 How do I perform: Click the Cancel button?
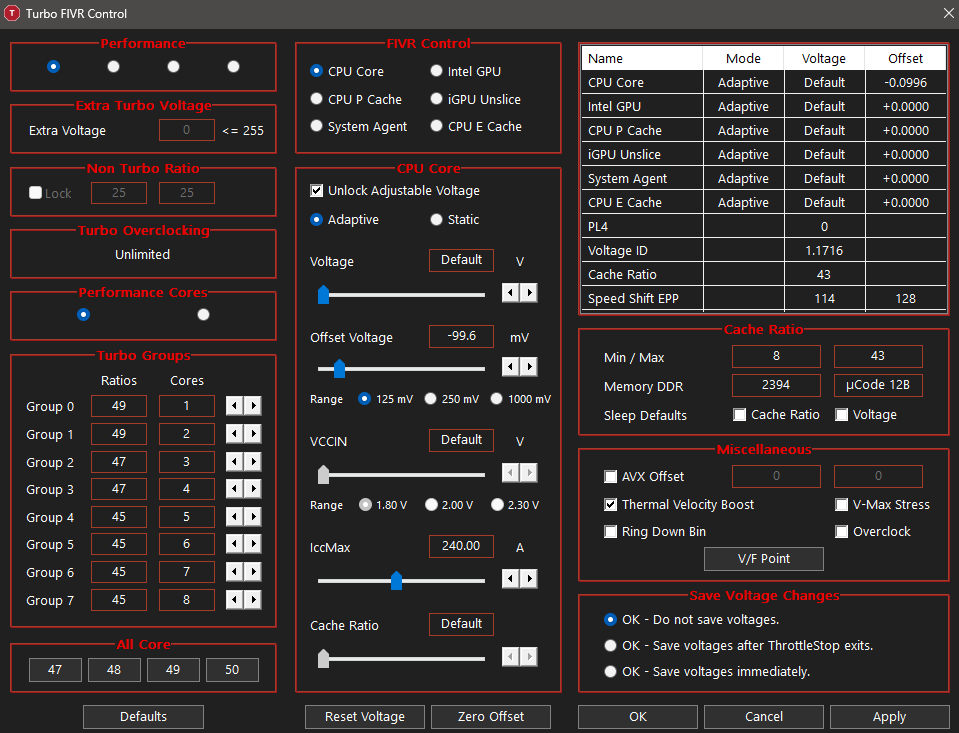[x=764, y=716]
